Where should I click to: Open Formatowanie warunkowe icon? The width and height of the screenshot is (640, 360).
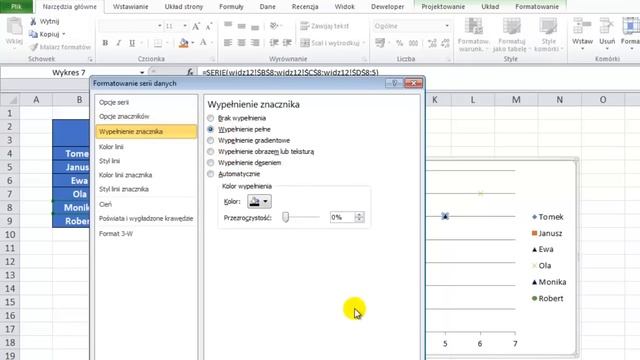tap(473, 27)
